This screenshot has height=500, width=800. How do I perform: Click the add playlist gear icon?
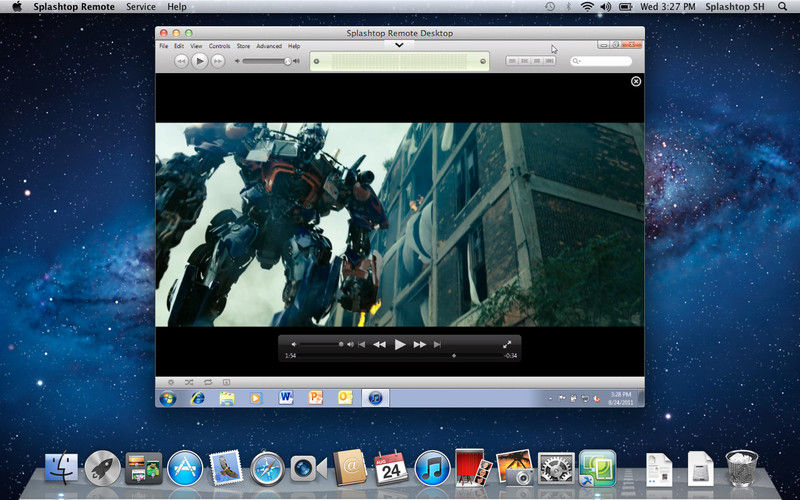point(171,382)
